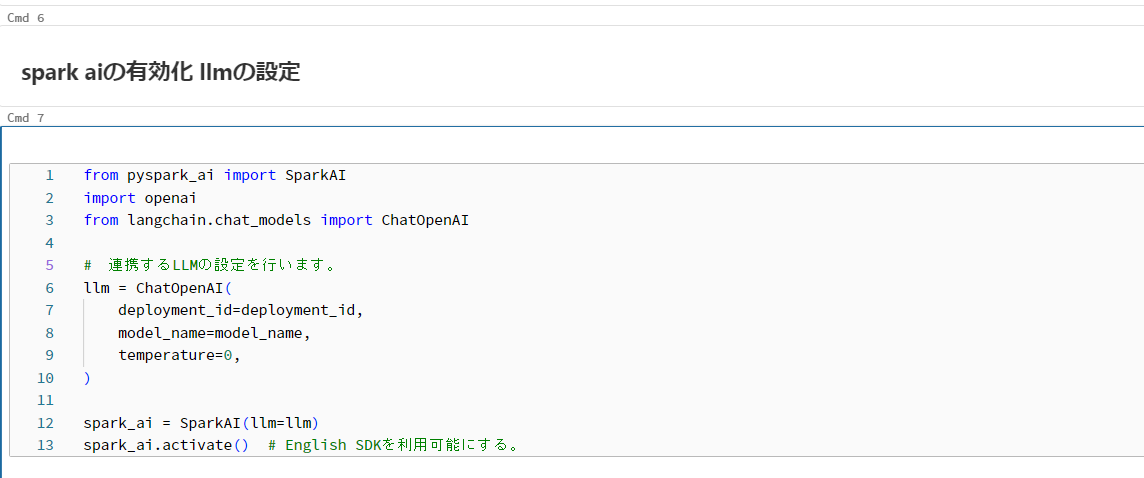The width and height of the screenshot is (1144, 478).
Task: Click line 'llm = ChatOpenAI('
Action: click(x=157, y=288)
